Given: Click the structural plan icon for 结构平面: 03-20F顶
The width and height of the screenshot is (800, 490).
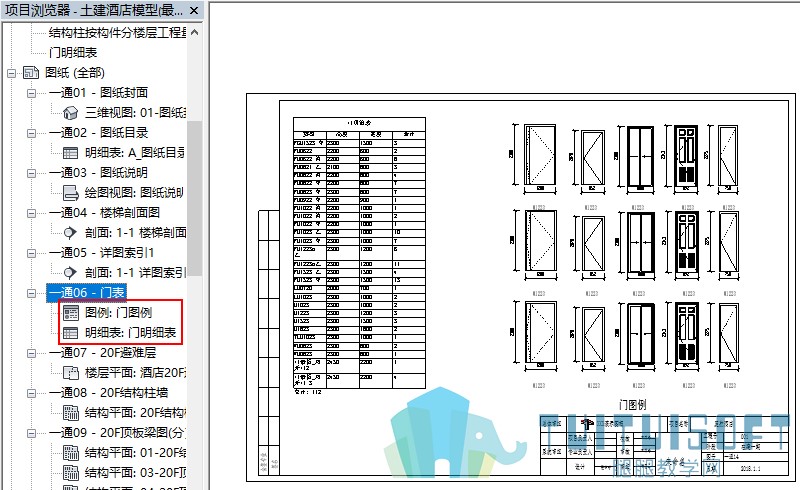Looking at the screenshot, I should coord(70,473).
